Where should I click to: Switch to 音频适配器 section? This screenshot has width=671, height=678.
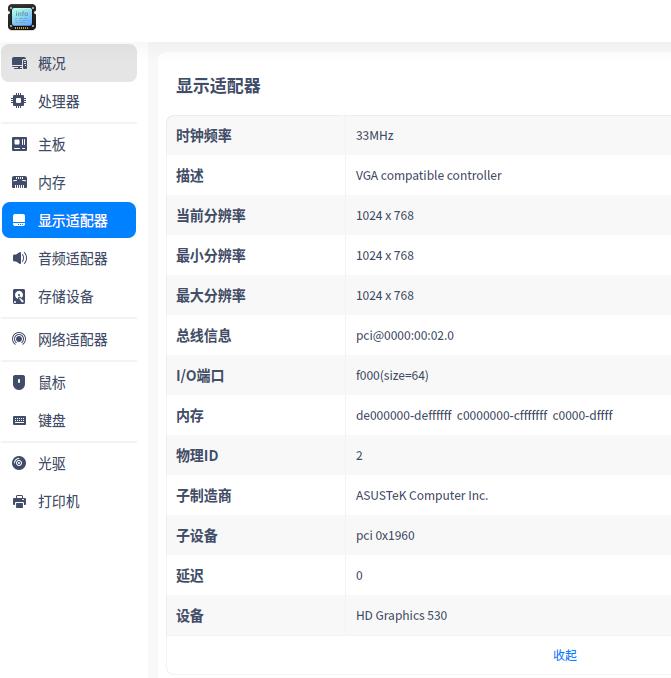click(69, 259)
